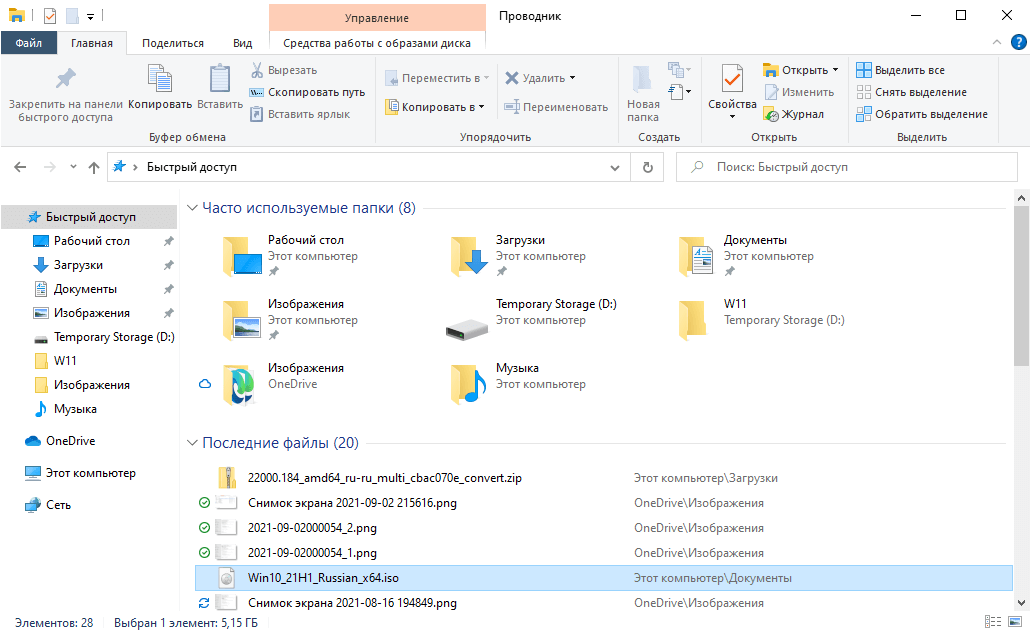Switch to large icons view in status bar

tap(1015, 622)
